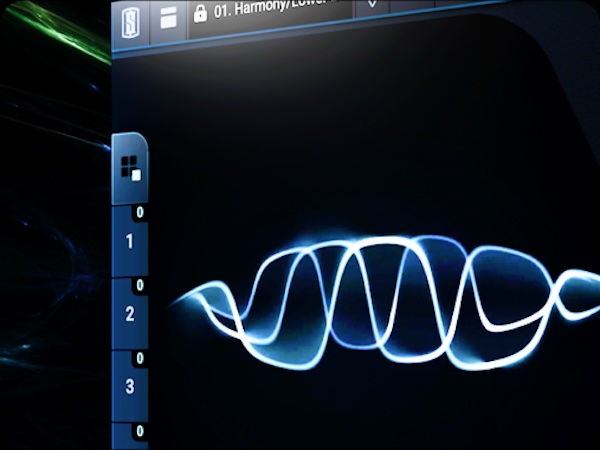Click the 0 badge below part 3

139,431
